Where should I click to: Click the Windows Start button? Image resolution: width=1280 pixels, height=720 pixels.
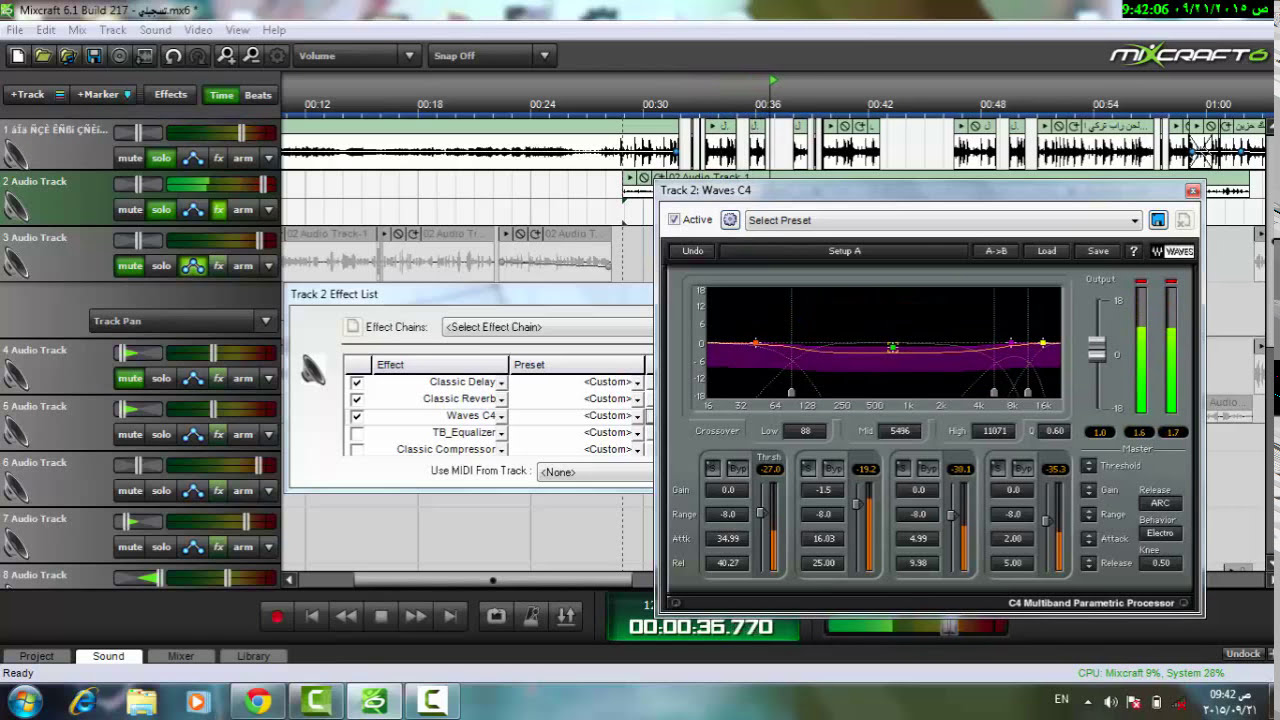click(x=24, y=701)
